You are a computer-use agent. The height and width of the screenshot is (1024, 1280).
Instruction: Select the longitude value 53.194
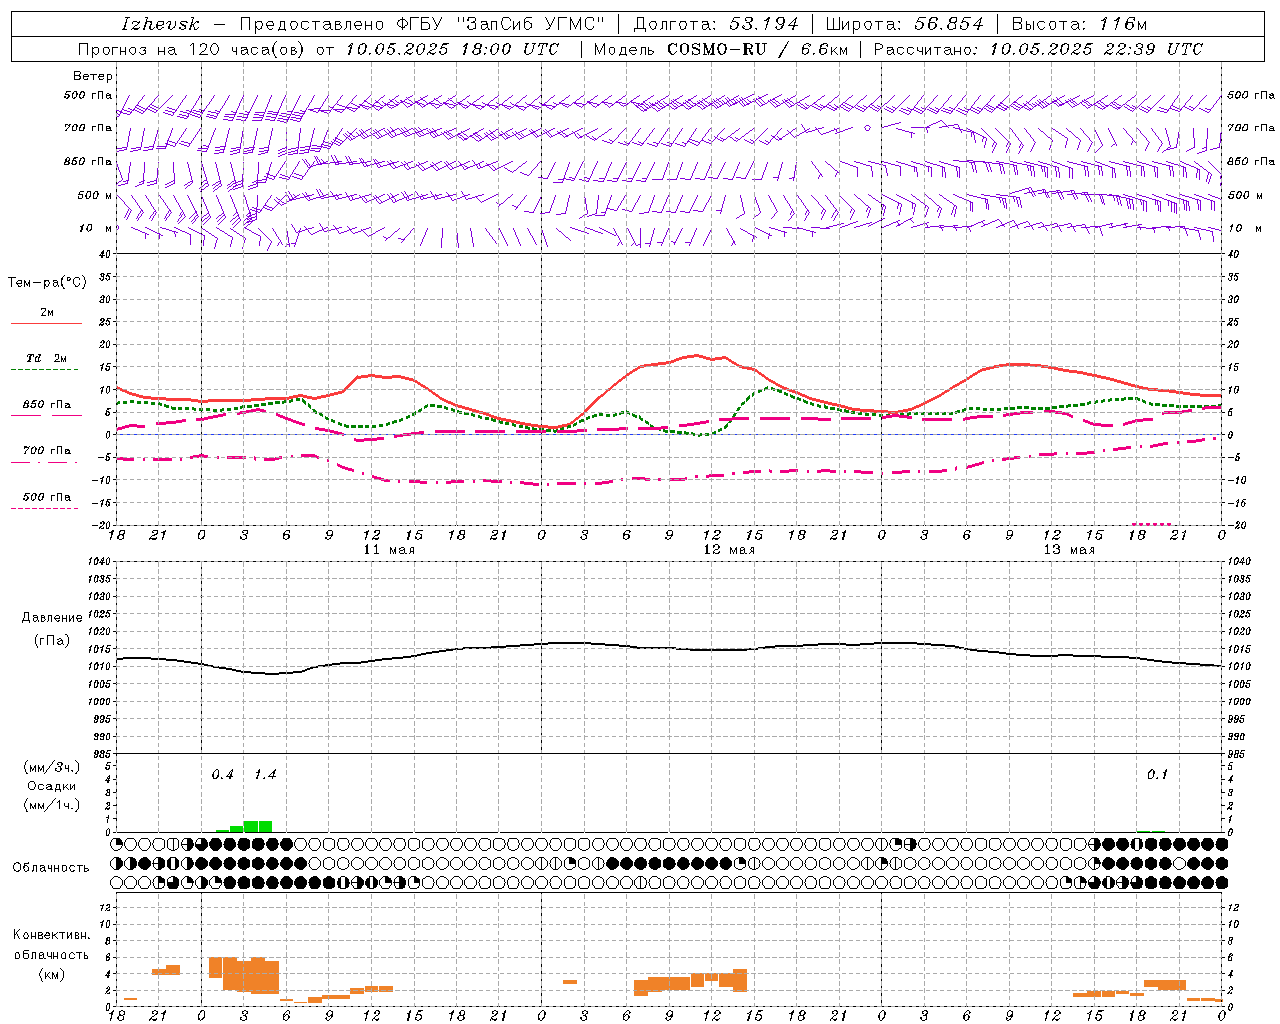tap(764, 24)
